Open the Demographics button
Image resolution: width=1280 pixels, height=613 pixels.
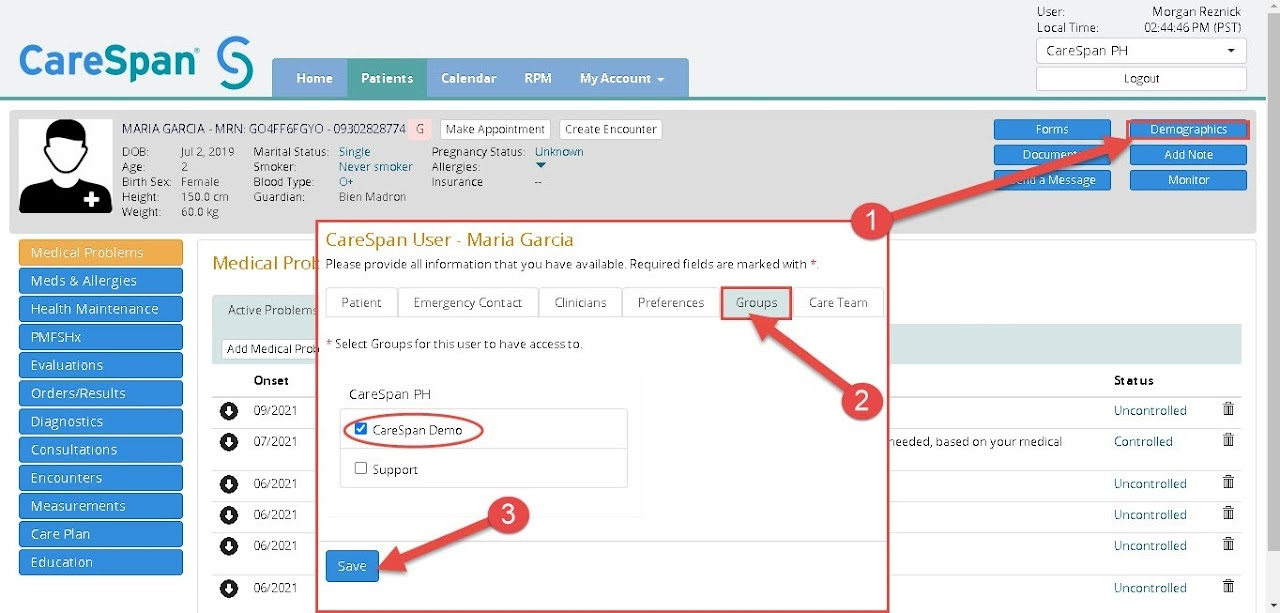pyautogui.click(x=1188, y=129)
